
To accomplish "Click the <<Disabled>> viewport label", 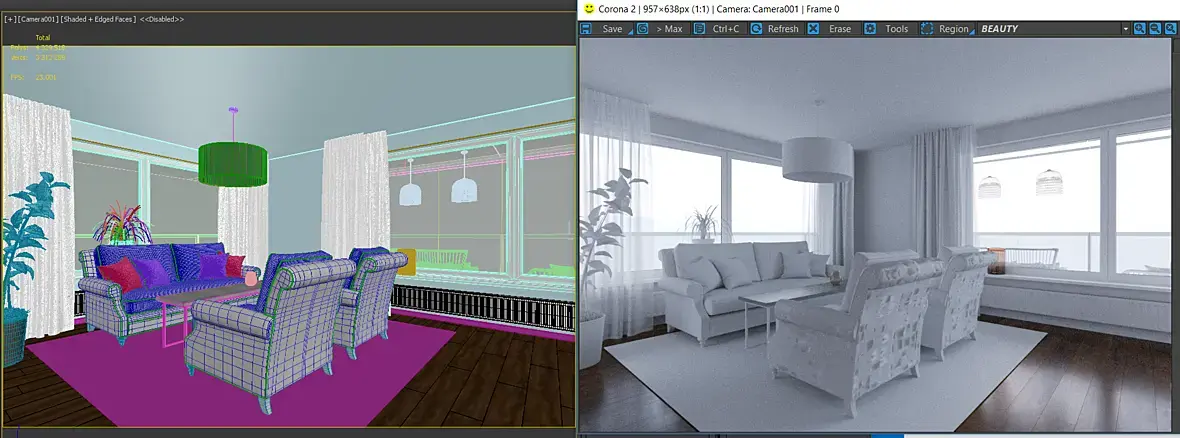I will [162, 19].
